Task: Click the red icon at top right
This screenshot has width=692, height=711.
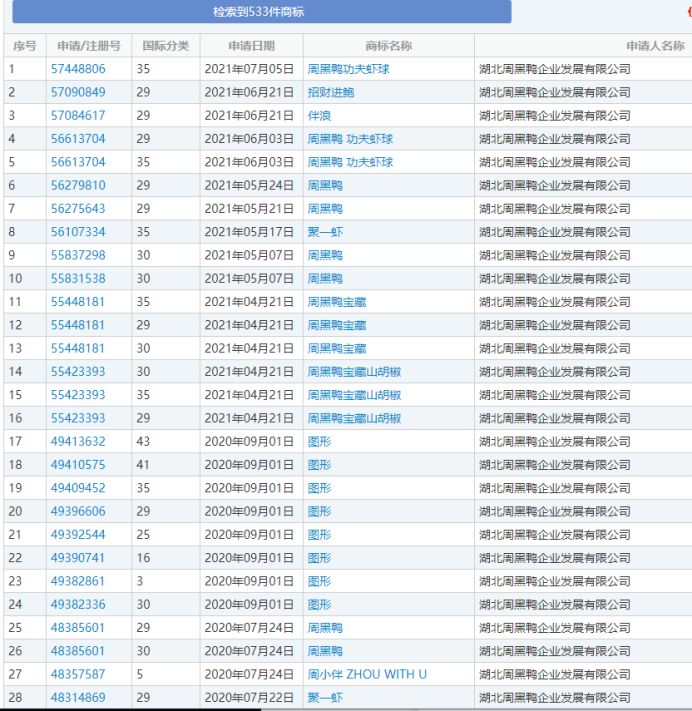Action: (x=687, y=10)
